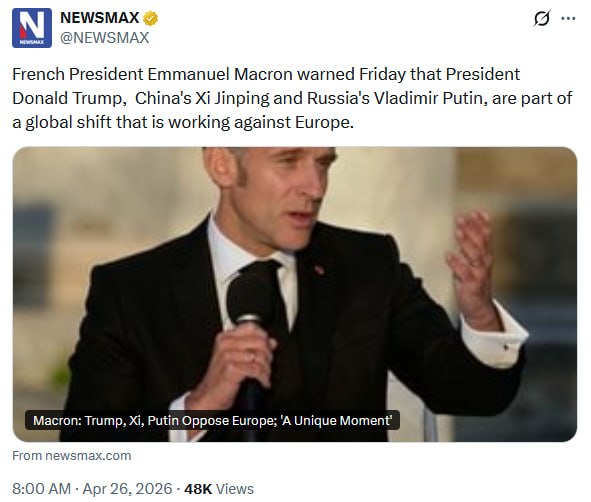Screen dimensions: 591x502
Task: Open the Macron article preview image
Action: pos(295,294)
